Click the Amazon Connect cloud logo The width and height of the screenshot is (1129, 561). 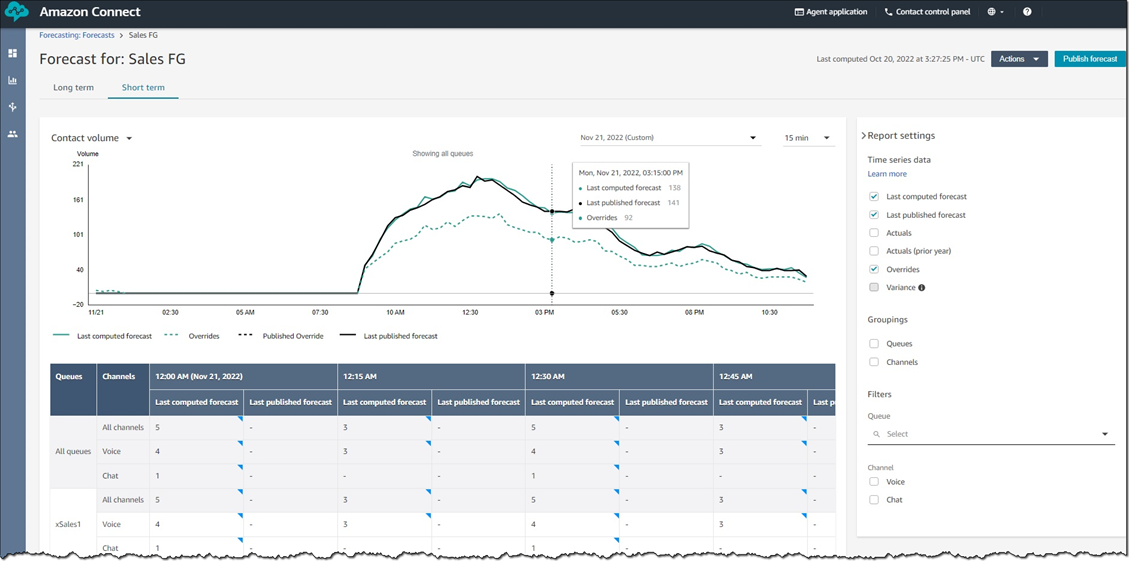point(14,12)
